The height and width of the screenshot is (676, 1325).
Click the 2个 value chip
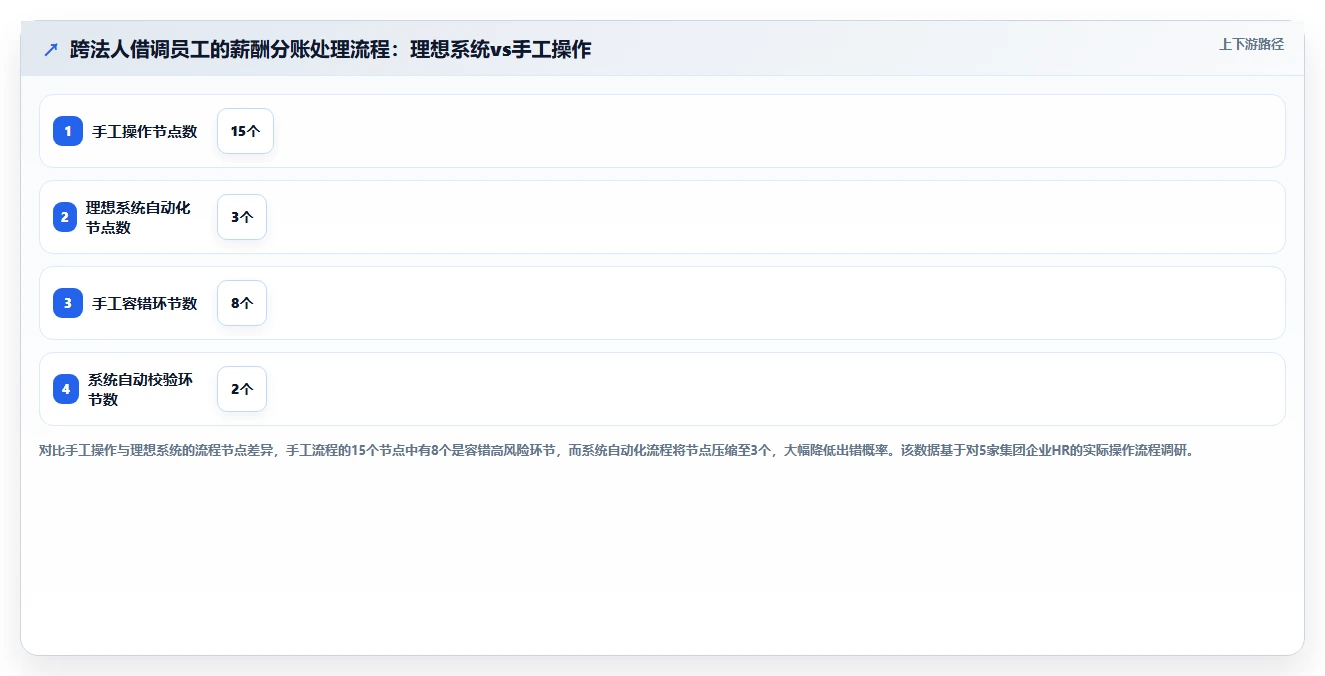click(242, 389)
